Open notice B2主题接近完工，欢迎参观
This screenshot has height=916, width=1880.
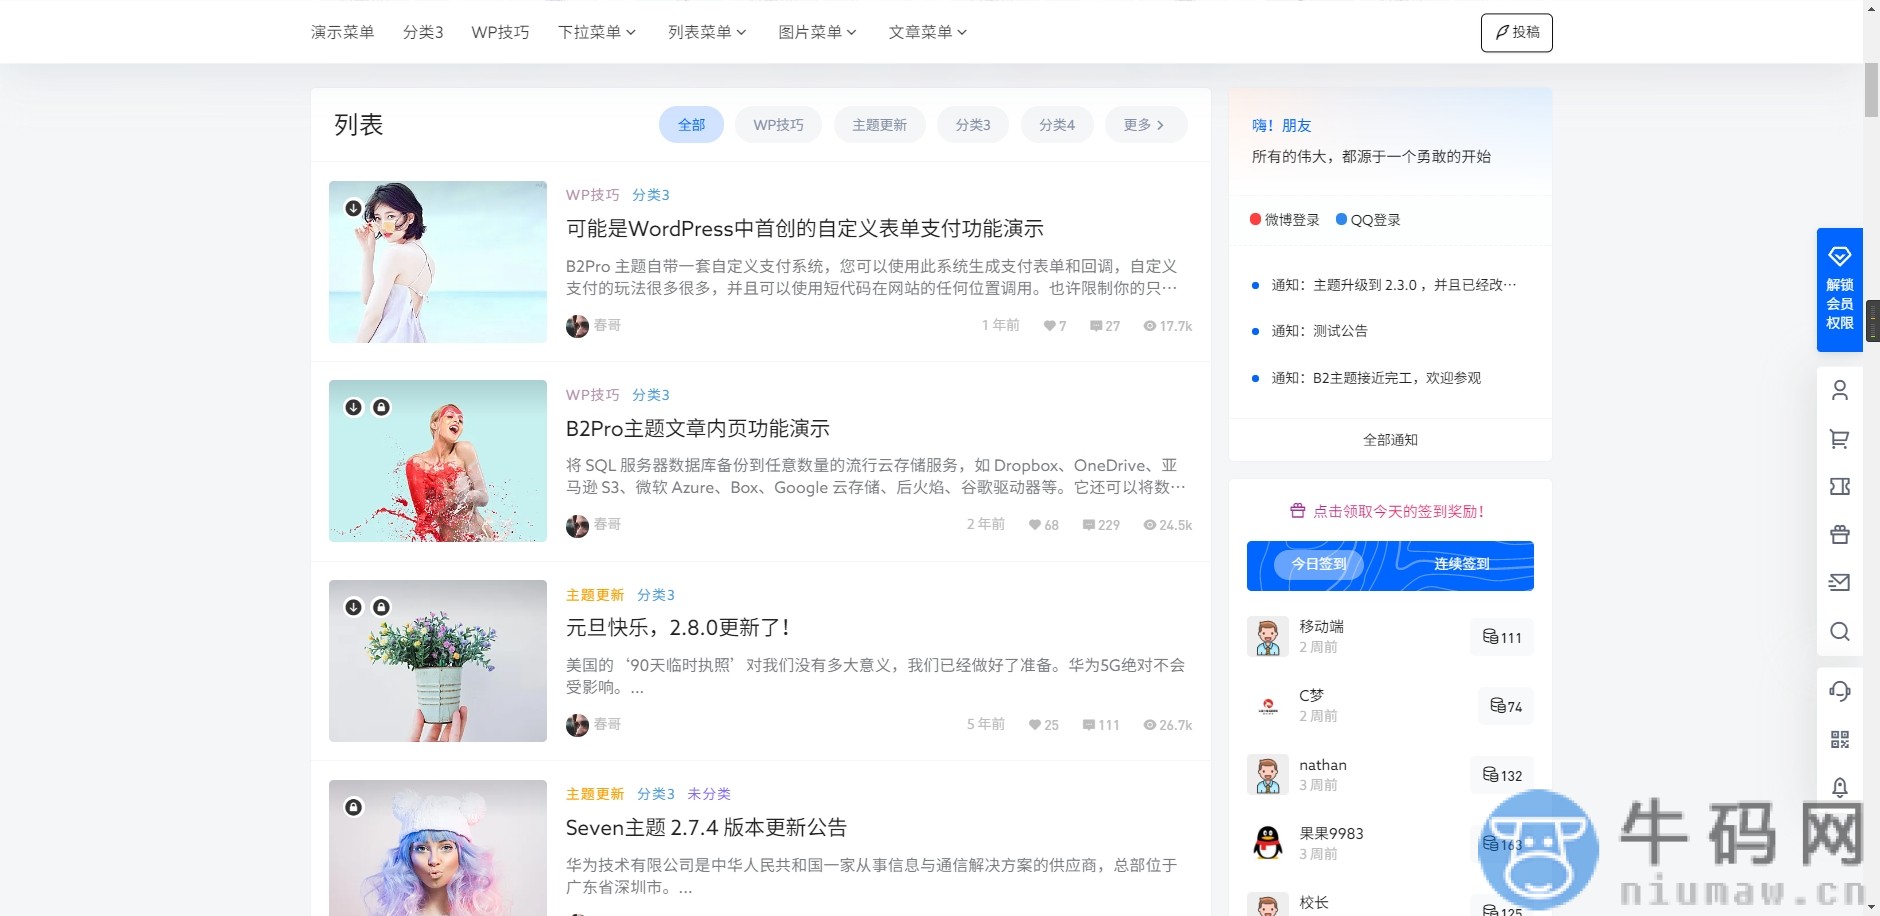[x=1376, y=378]
